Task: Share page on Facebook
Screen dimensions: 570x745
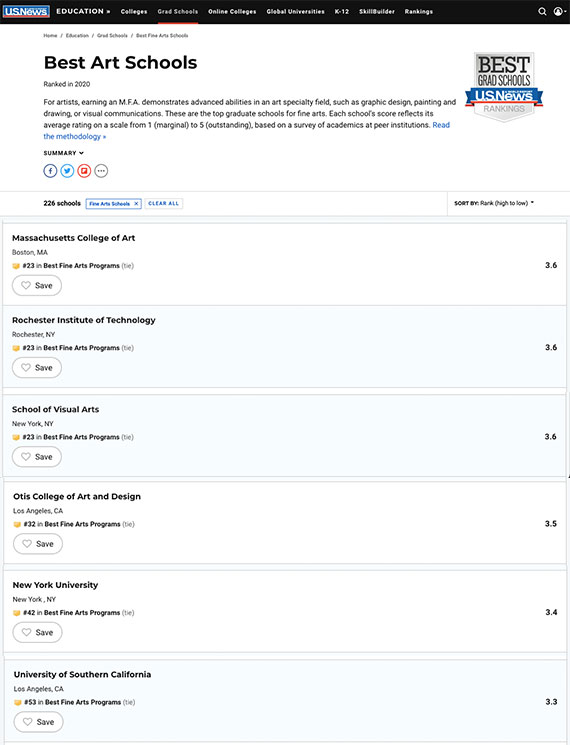Action: tap(50, 171)
